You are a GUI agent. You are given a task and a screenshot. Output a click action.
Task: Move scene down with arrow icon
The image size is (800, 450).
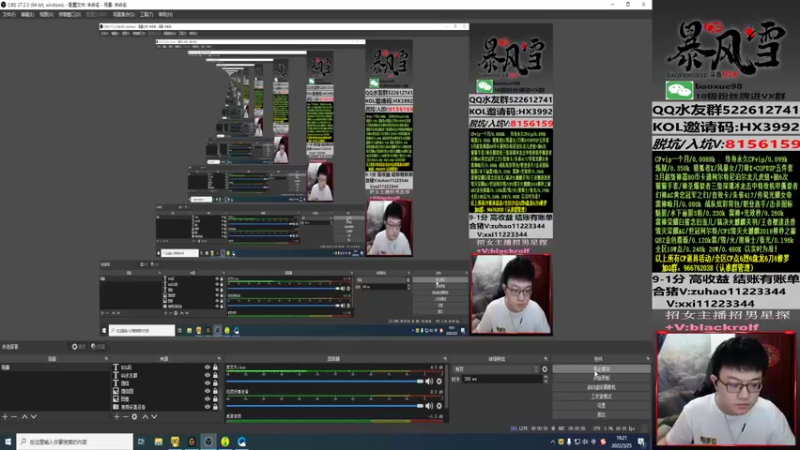pos(34,417)
